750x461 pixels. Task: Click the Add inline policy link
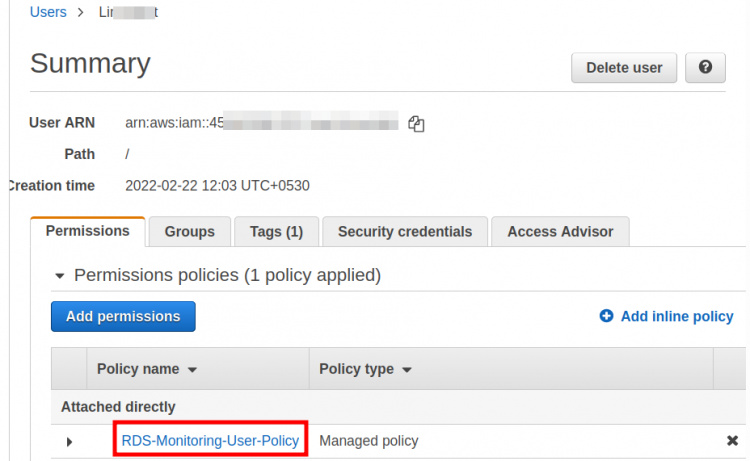tap(677, 316)
